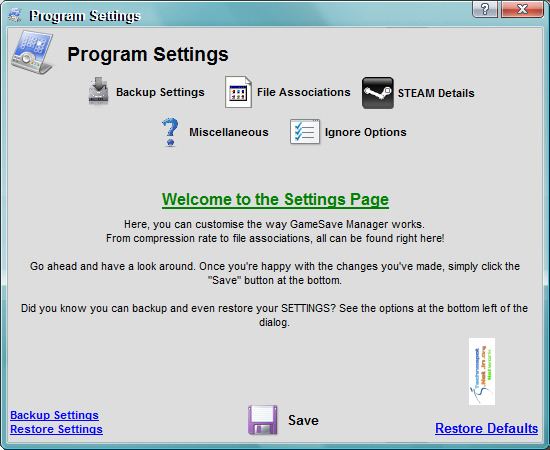Switch to File Associations section
This screenshot has height=450, width=550.
(303, 92)
